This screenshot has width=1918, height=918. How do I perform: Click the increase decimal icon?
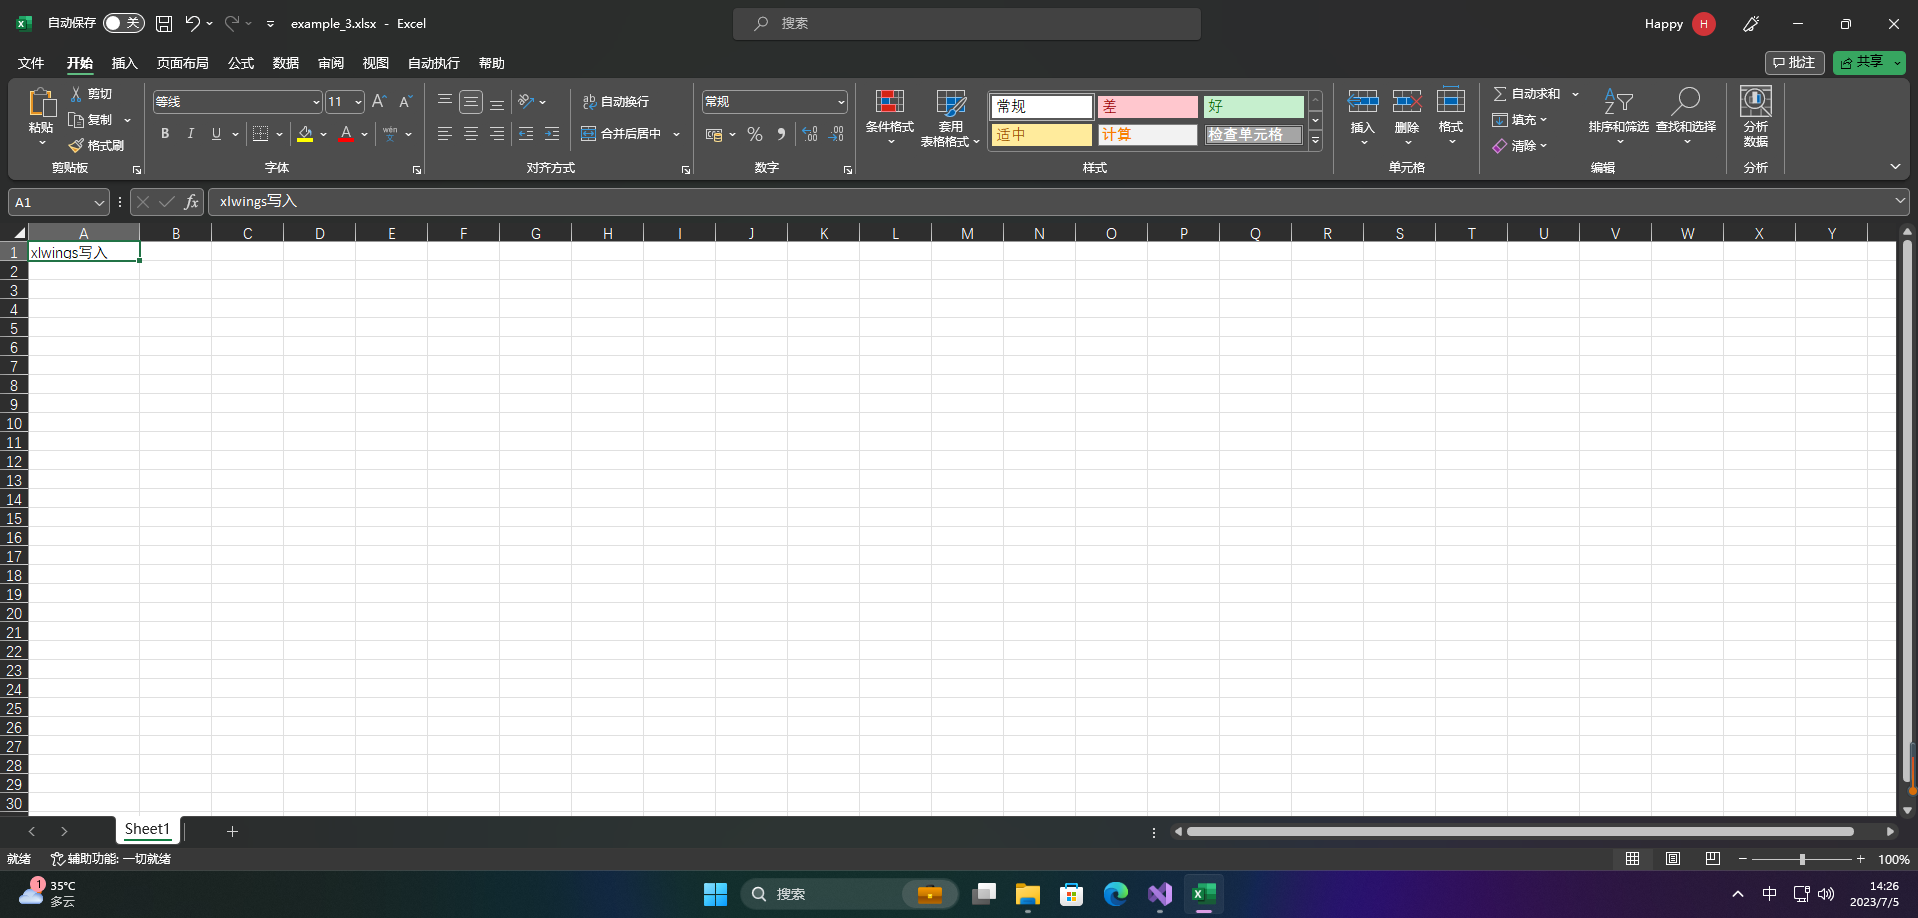[x=810, y=134]
